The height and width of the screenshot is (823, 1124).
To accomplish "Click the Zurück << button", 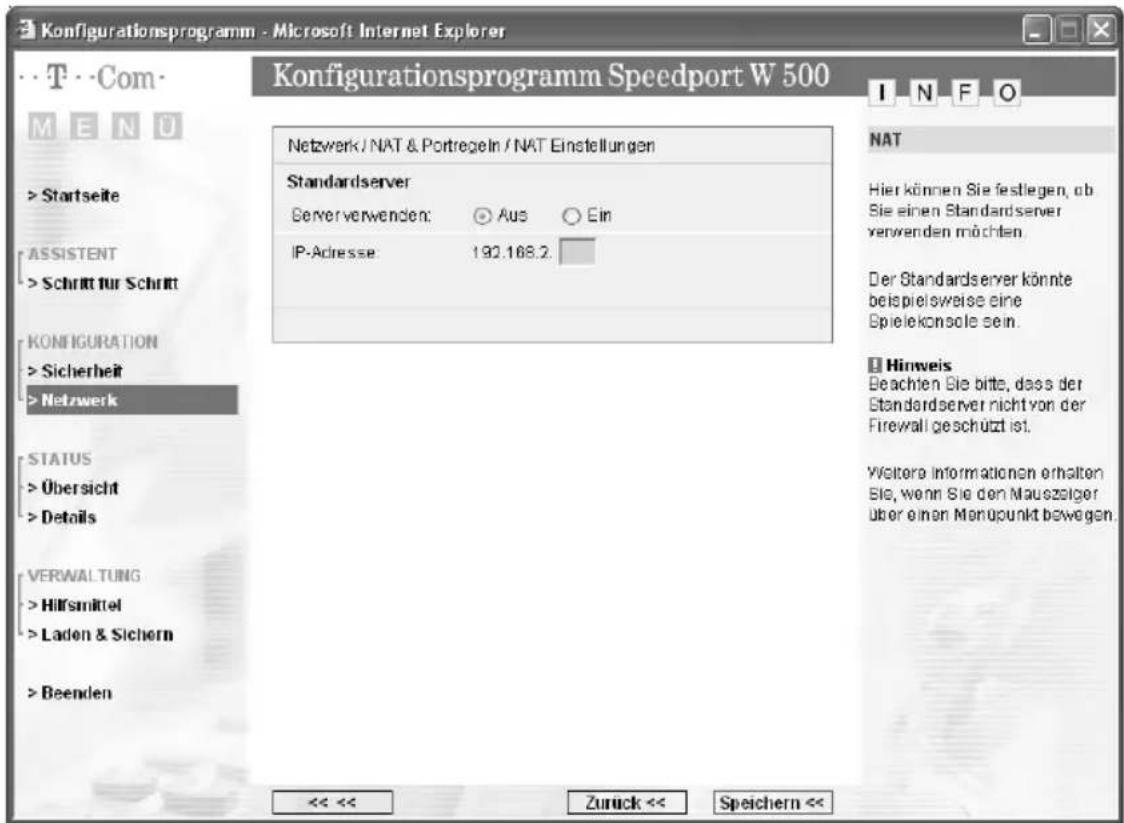I will tap(627, 802).
